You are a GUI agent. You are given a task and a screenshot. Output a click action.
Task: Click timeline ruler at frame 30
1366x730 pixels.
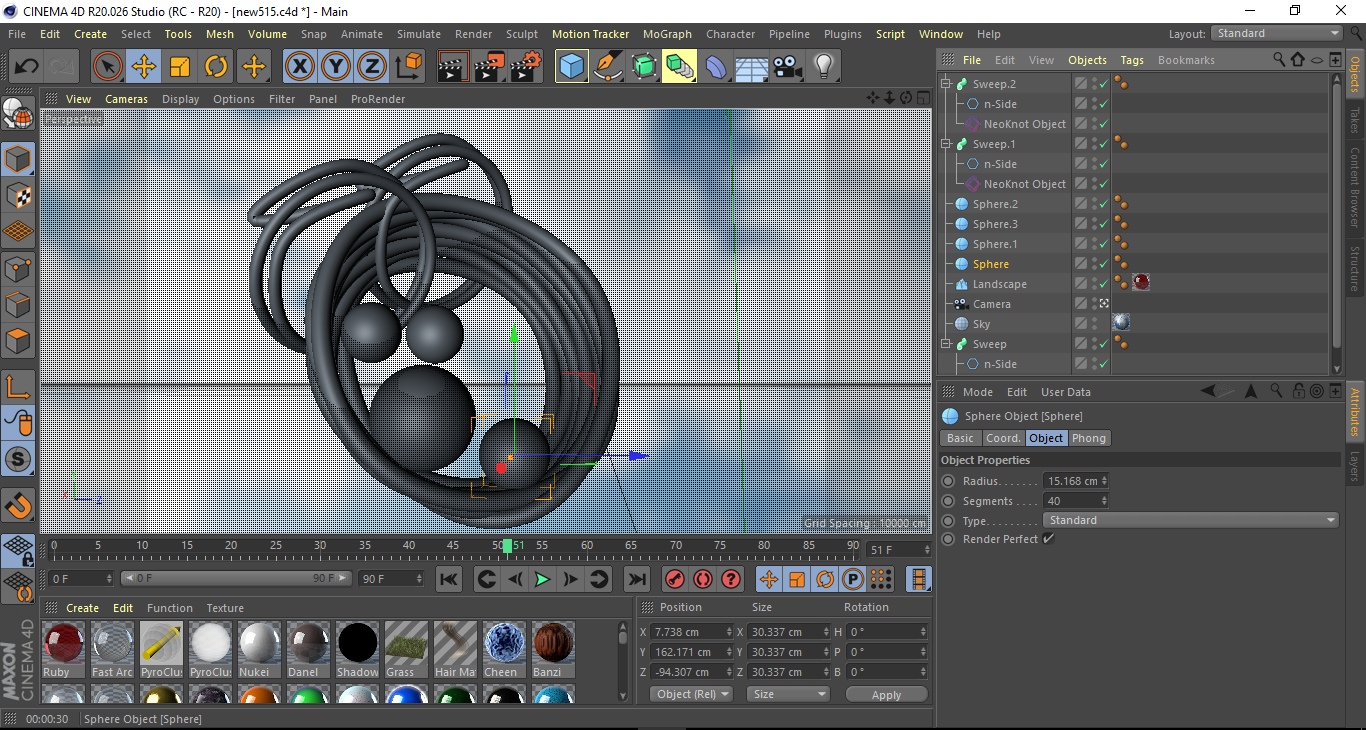320,546
